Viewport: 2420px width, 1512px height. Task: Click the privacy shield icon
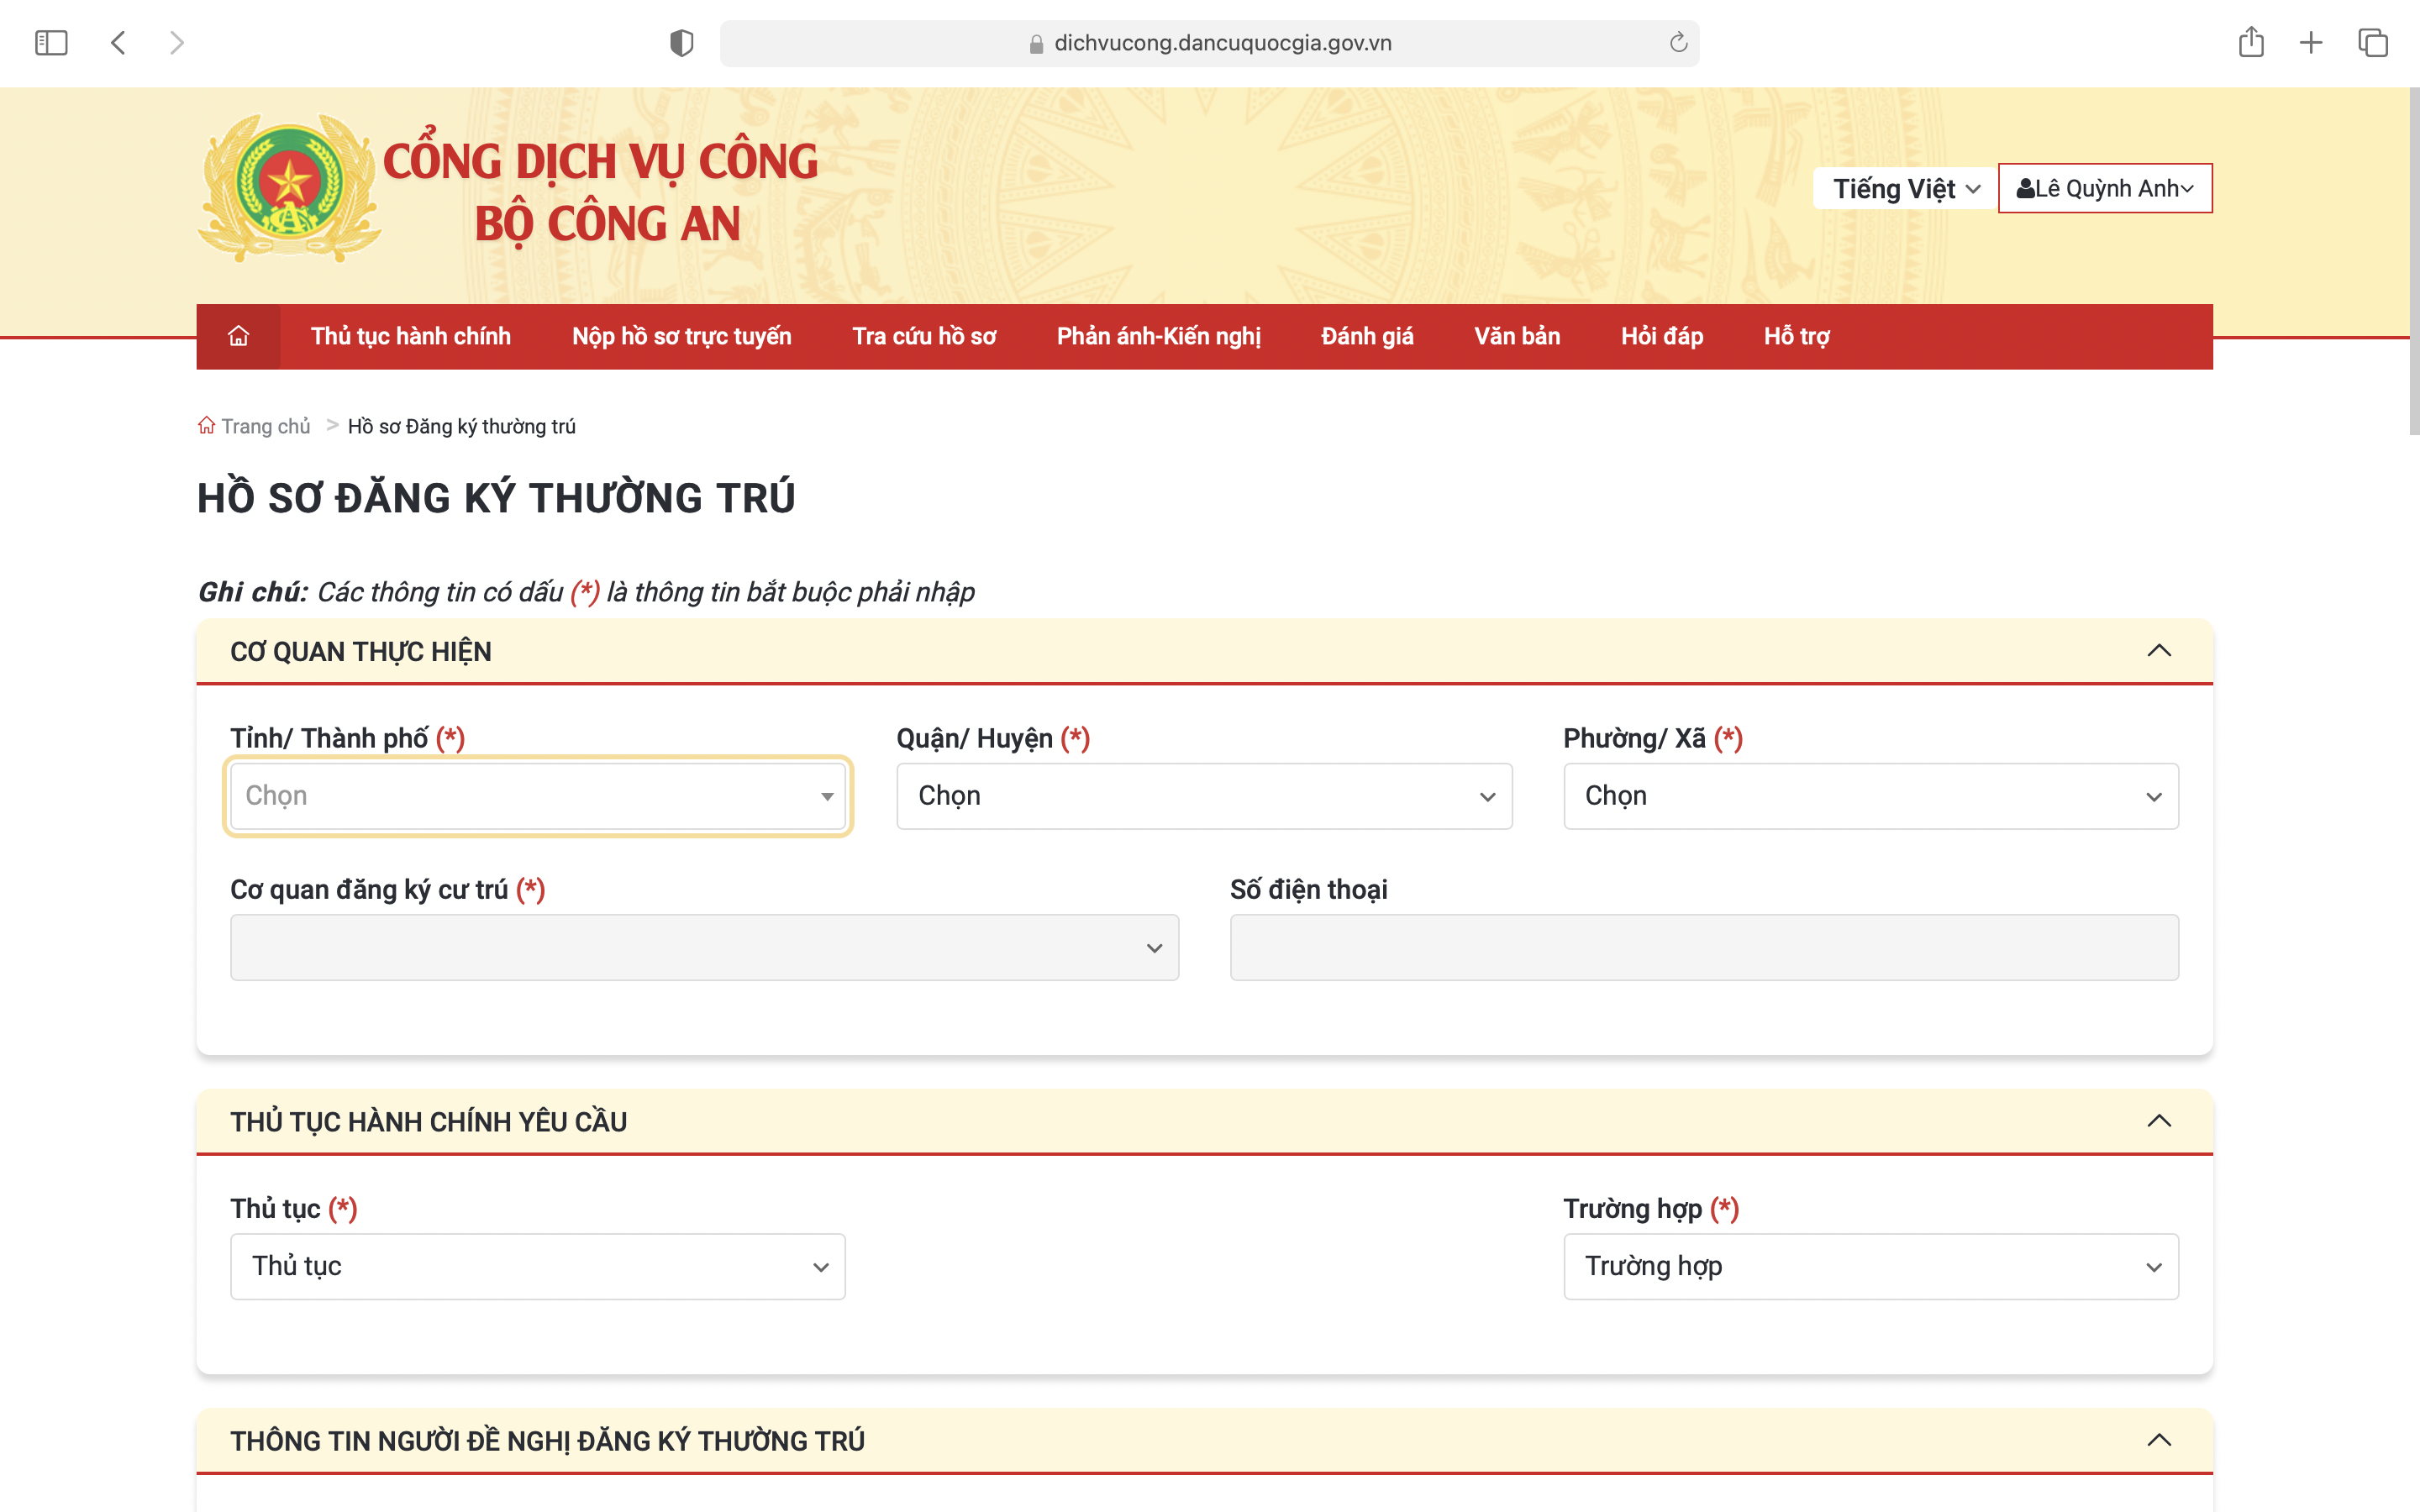point(681,42)
